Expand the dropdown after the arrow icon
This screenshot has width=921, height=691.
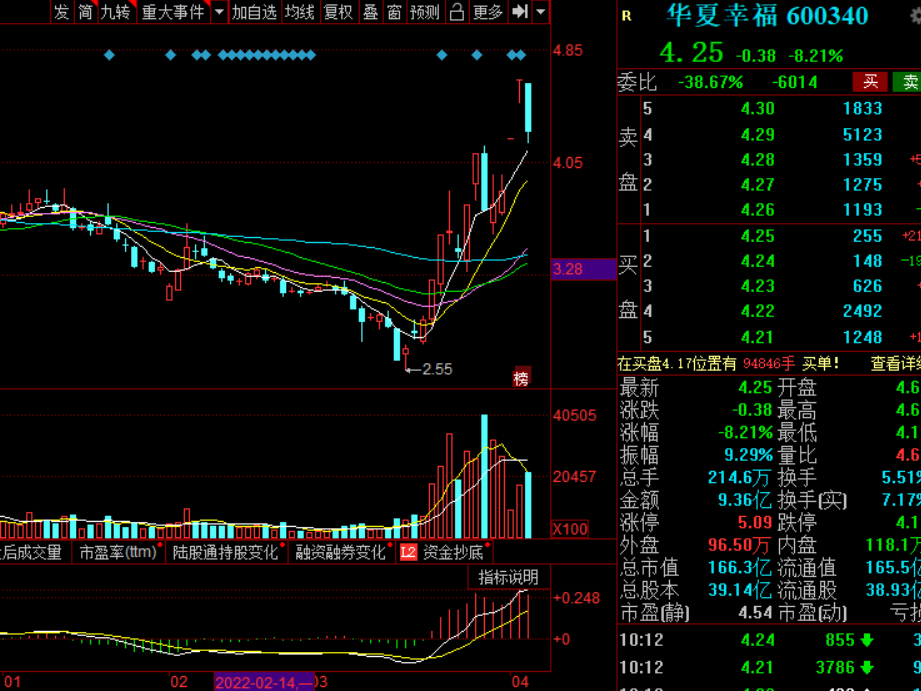540,12
